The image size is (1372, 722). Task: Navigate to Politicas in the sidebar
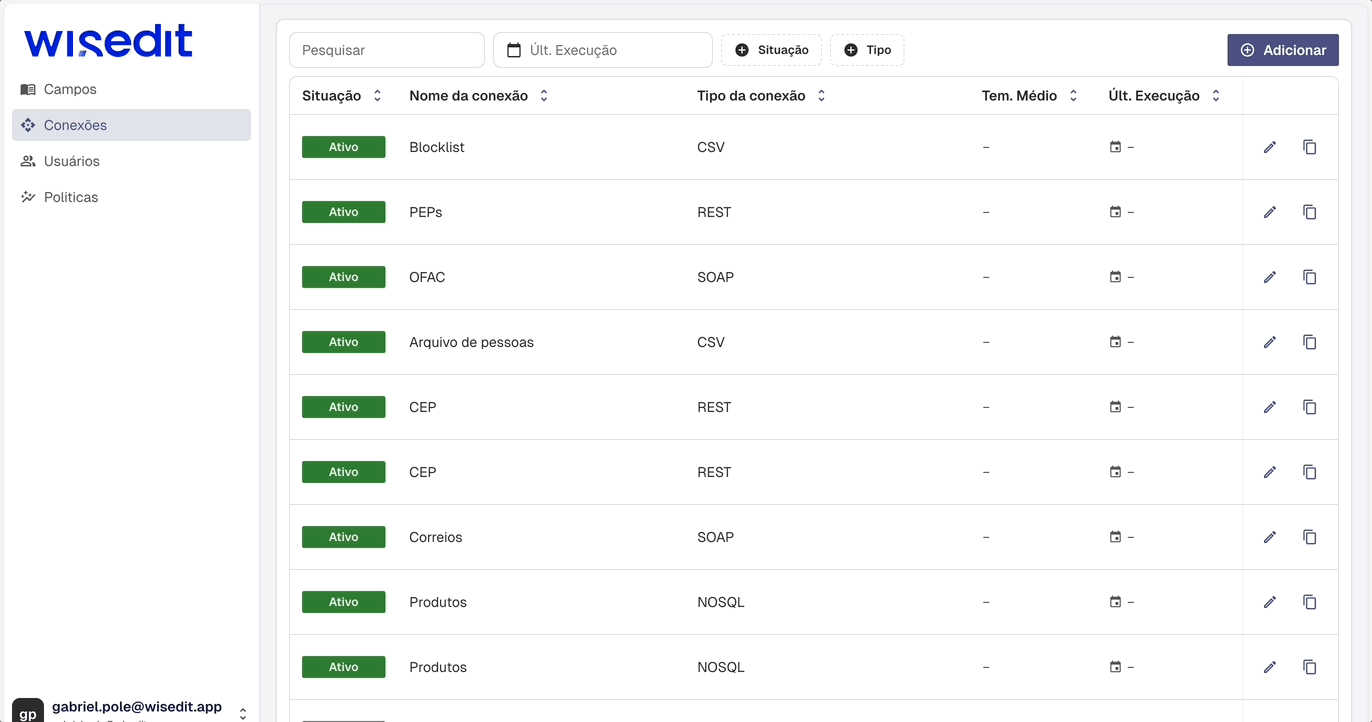point(71,197)
